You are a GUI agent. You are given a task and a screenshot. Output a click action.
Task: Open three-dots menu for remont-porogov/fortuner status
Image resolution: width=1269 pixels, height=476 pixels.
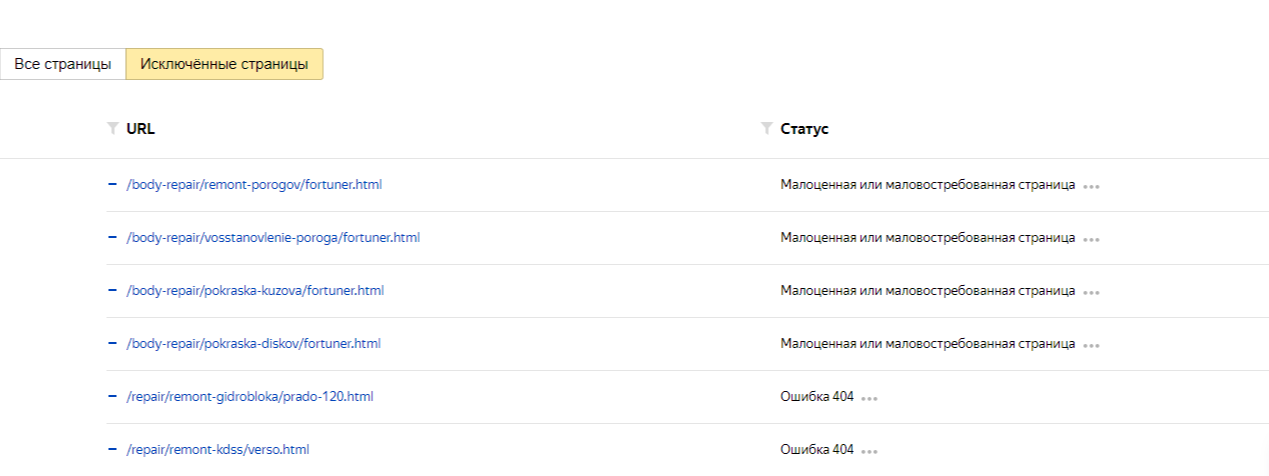click(x=1091, y=186)
